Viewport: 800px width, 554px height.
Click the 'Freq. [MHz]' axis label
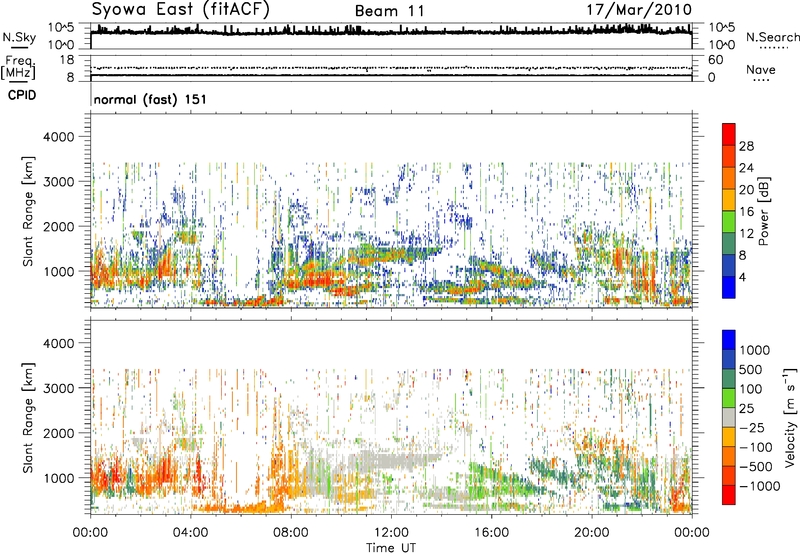[x=18, y=68]
